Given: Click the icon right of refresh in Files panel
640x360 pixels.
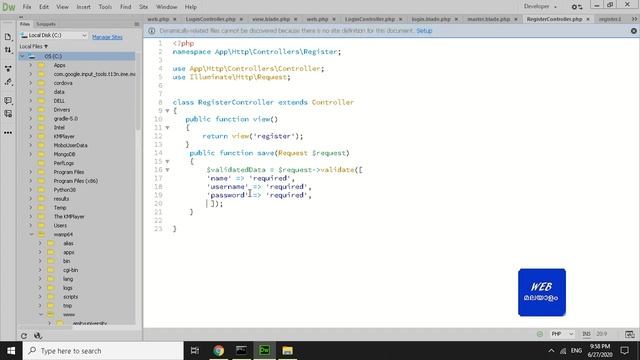Looking at the screenshot, I should [38, 336].
